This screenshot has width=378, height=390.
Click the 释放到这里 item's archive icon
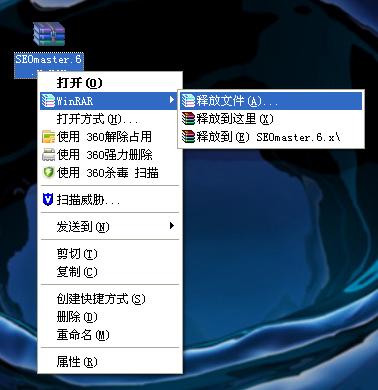188,118
